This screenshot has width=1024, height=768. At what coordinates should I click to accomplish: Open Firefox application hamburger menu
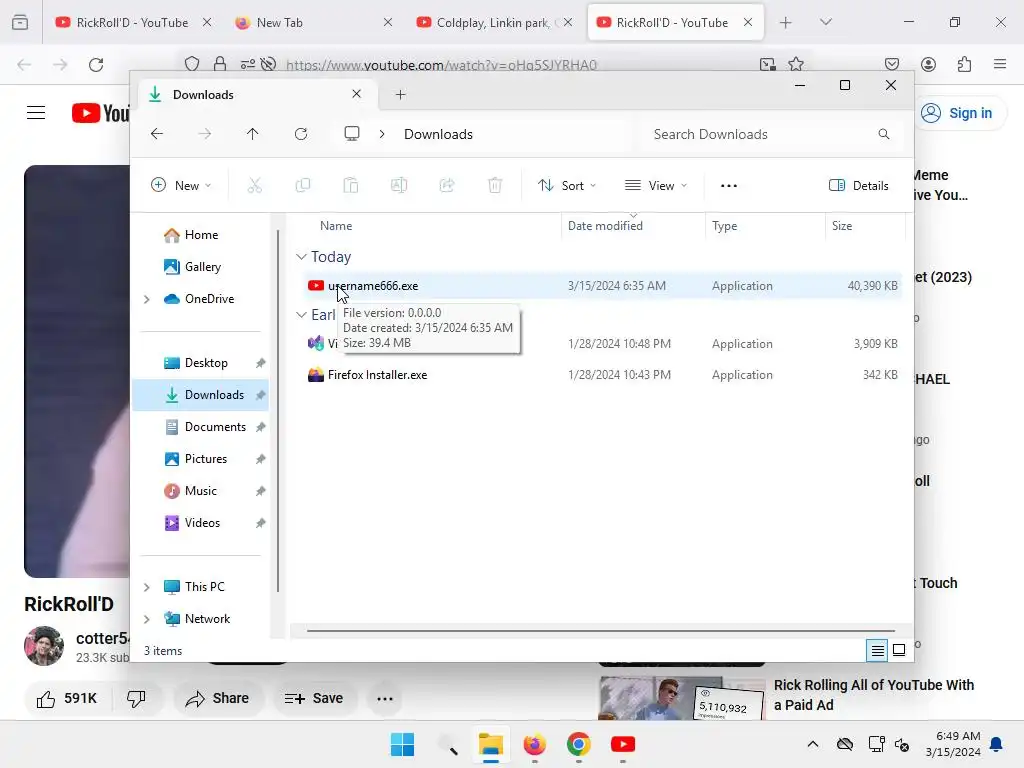pyautogui.click(x=999, y=64)
